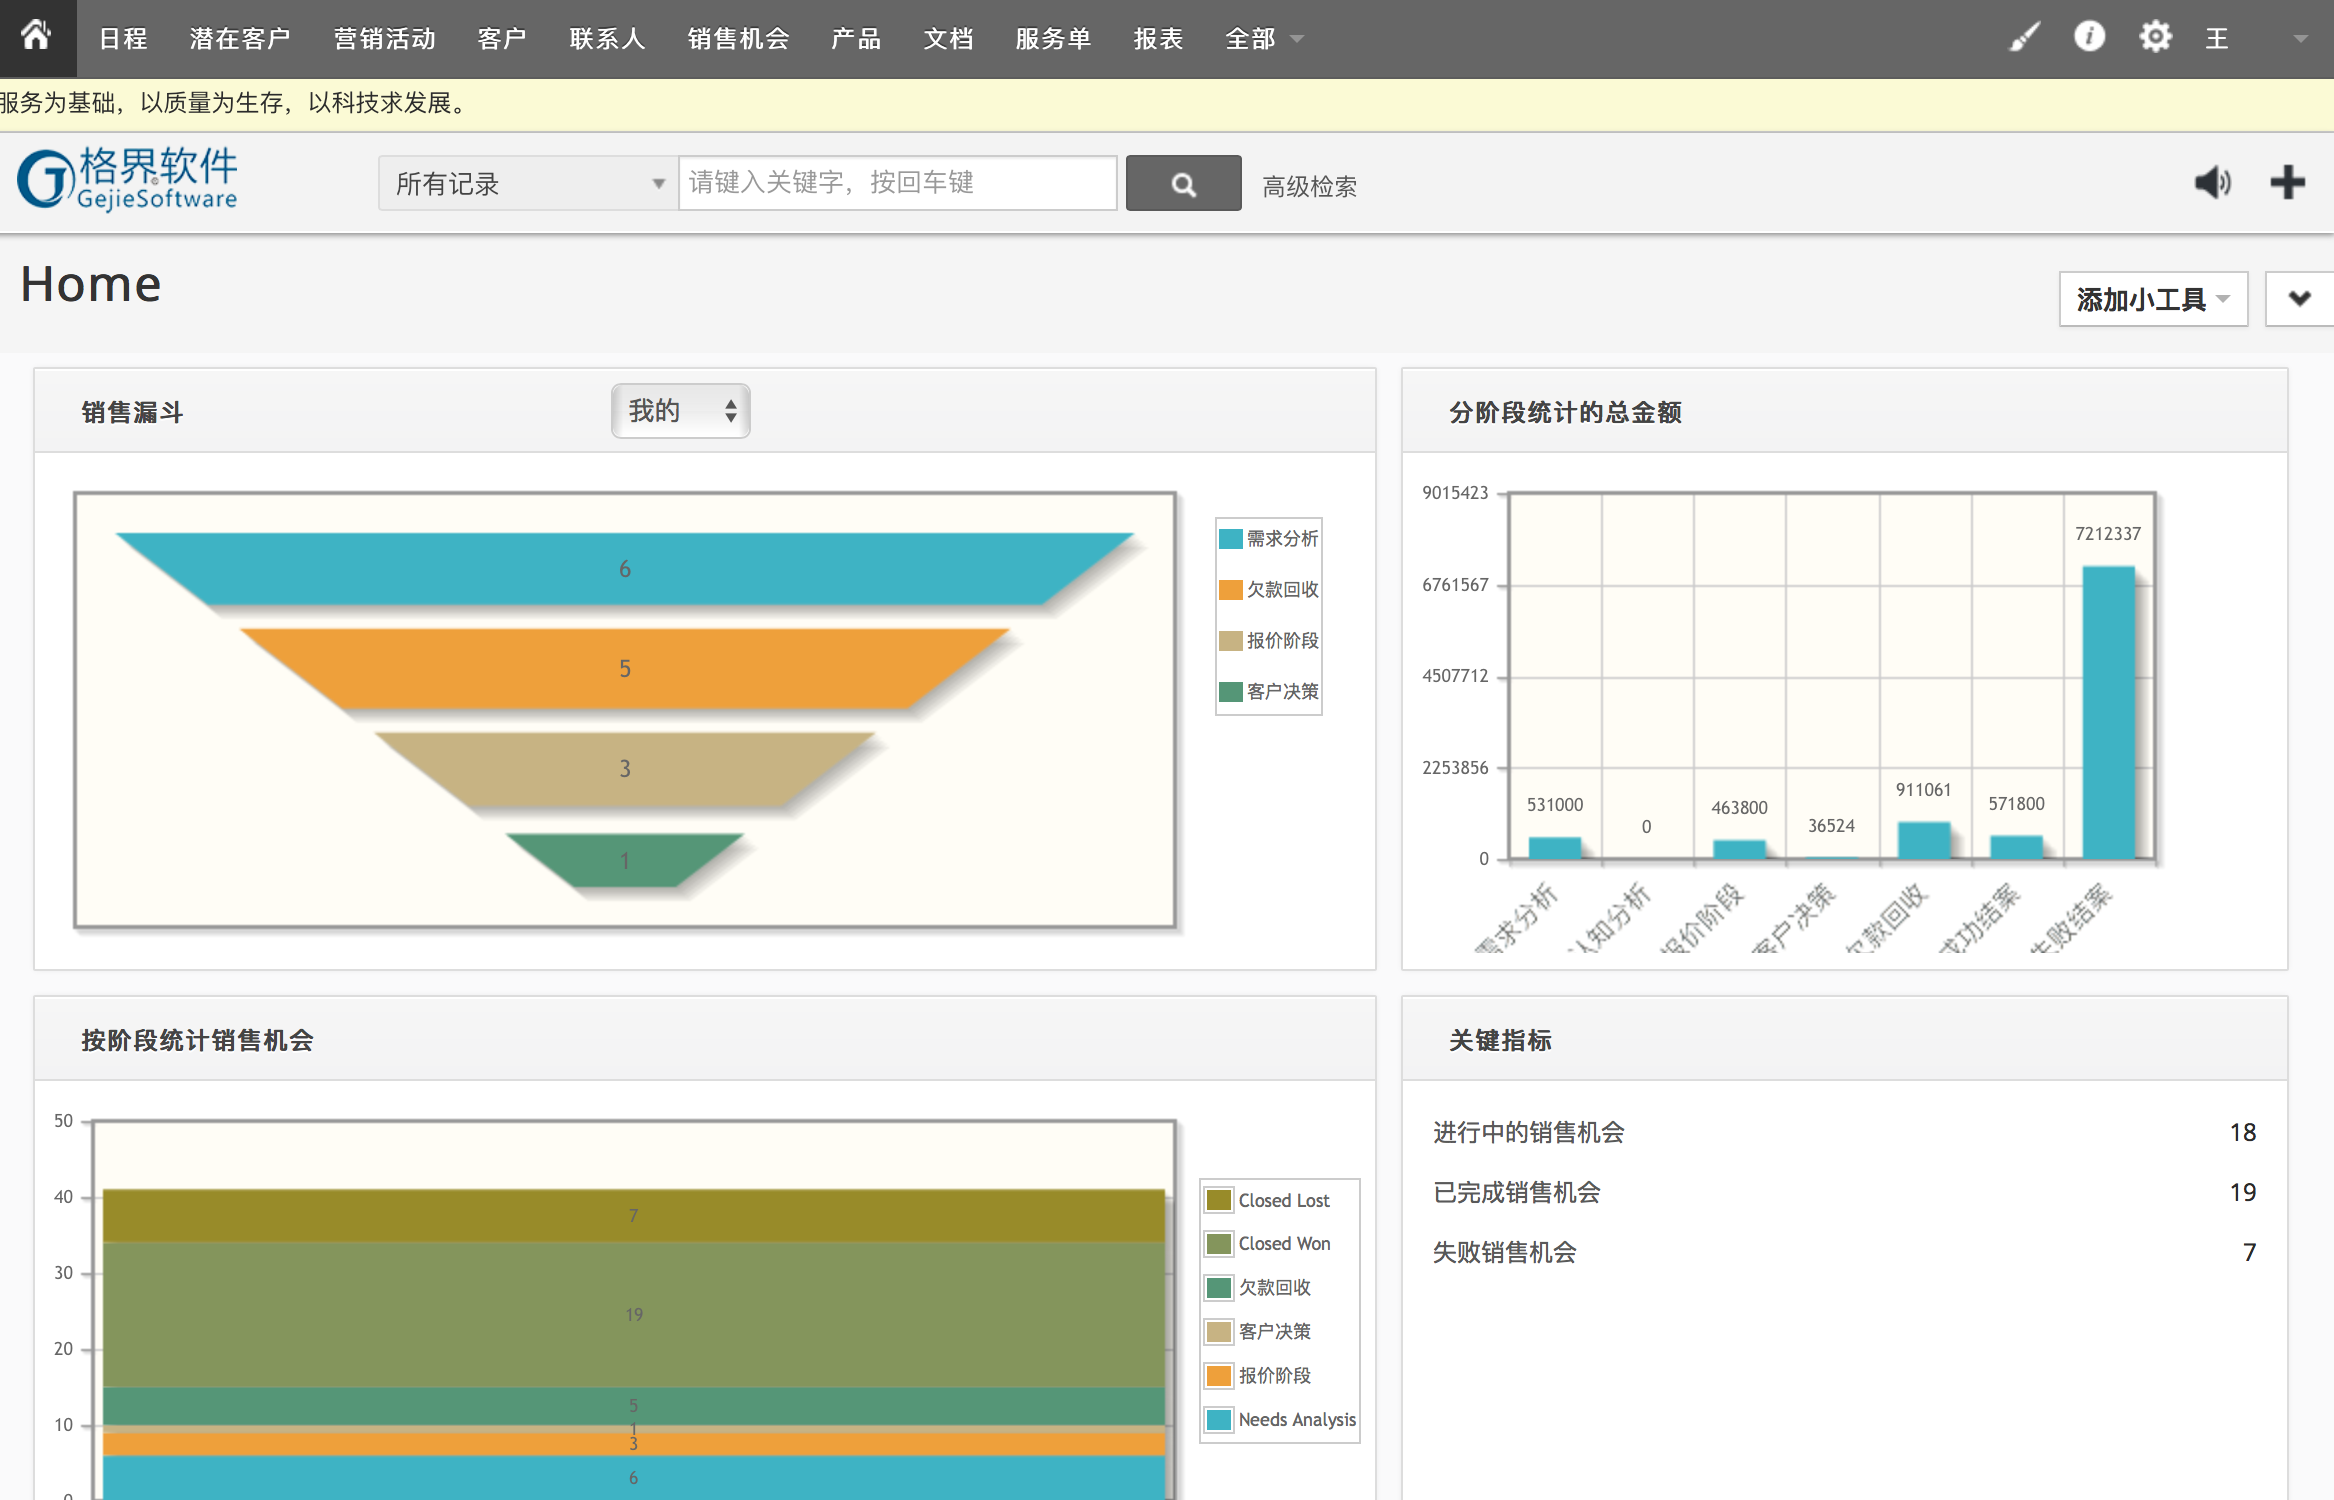Open the settings gear icon
Screen dimensions: 2334x1500
pyautogui.click(x=2155, y=38)
